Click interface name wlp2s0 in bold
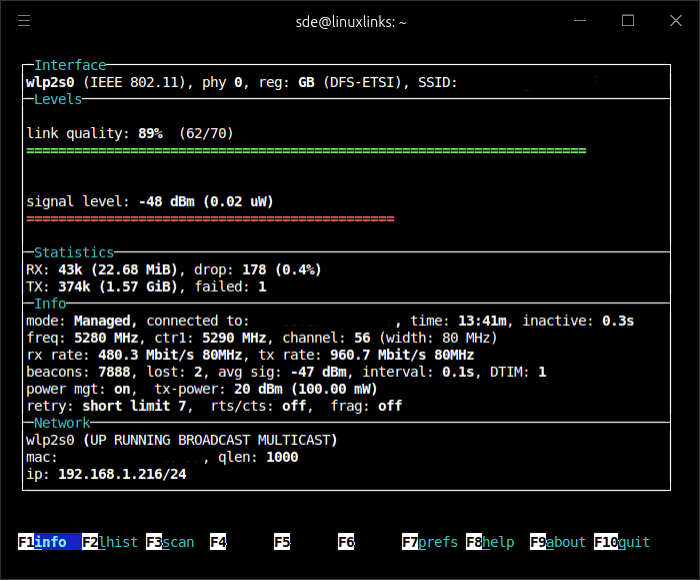Screen dimensions: 700x580 [x=50, y=82]
